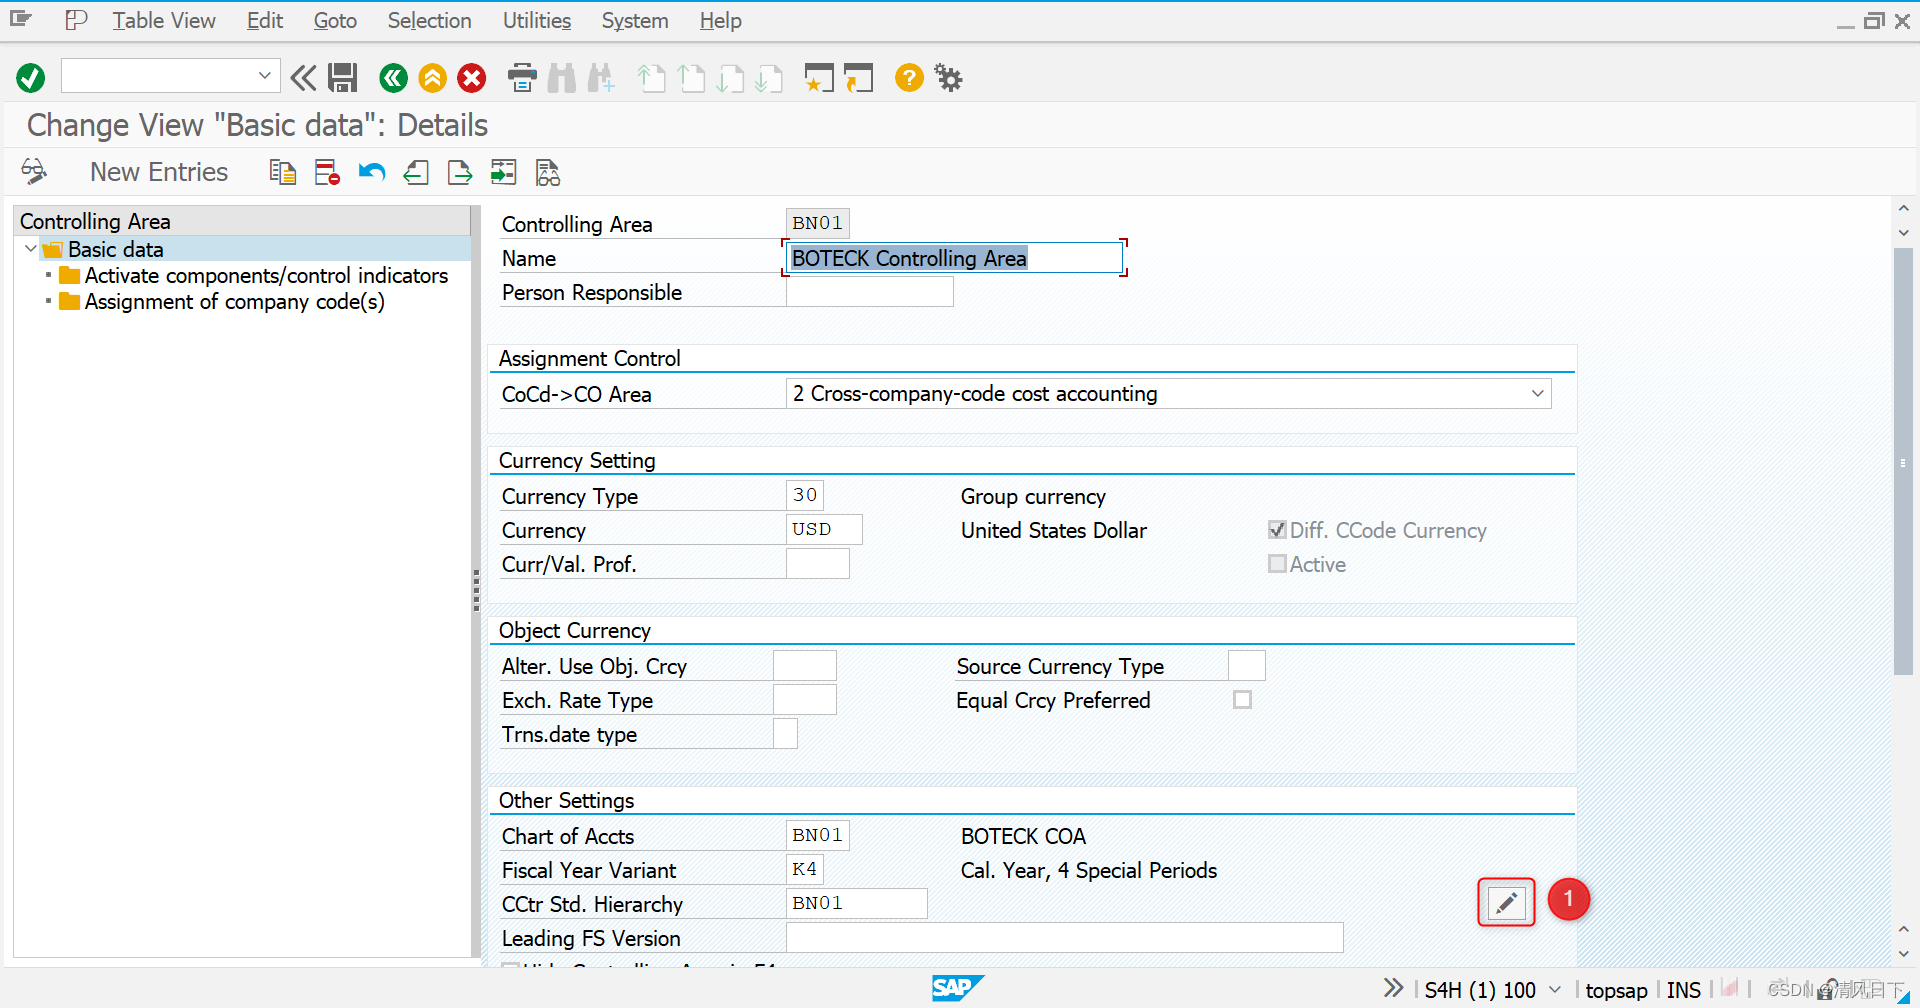This screenshot has width=1920, height=1008.
Task: Click the Curr/Val. Prof. field
Action: pos(818,564)
